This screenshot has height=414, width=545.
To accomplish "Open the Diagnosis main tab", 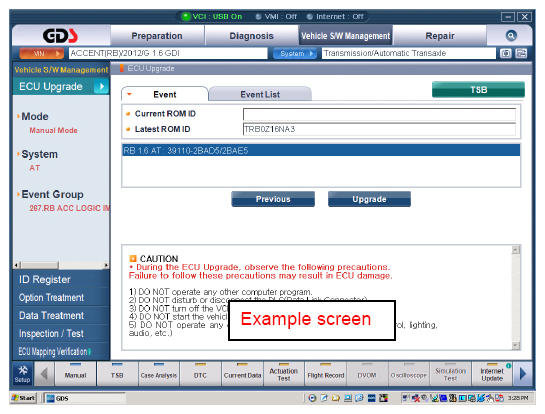I will pyautogui.click(x=252, y=36).
